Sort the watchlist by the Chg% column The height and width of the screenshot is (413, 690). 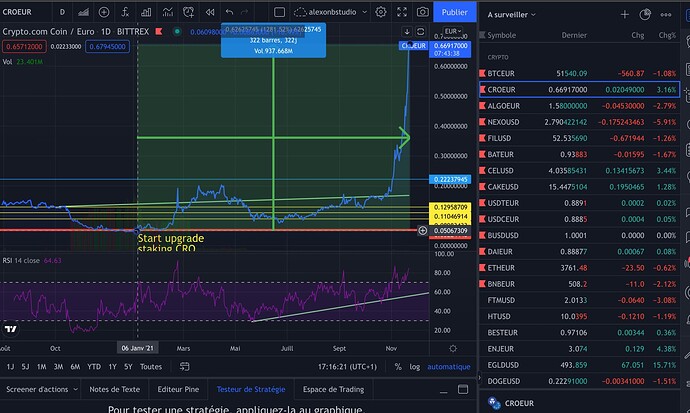[667, 35]
